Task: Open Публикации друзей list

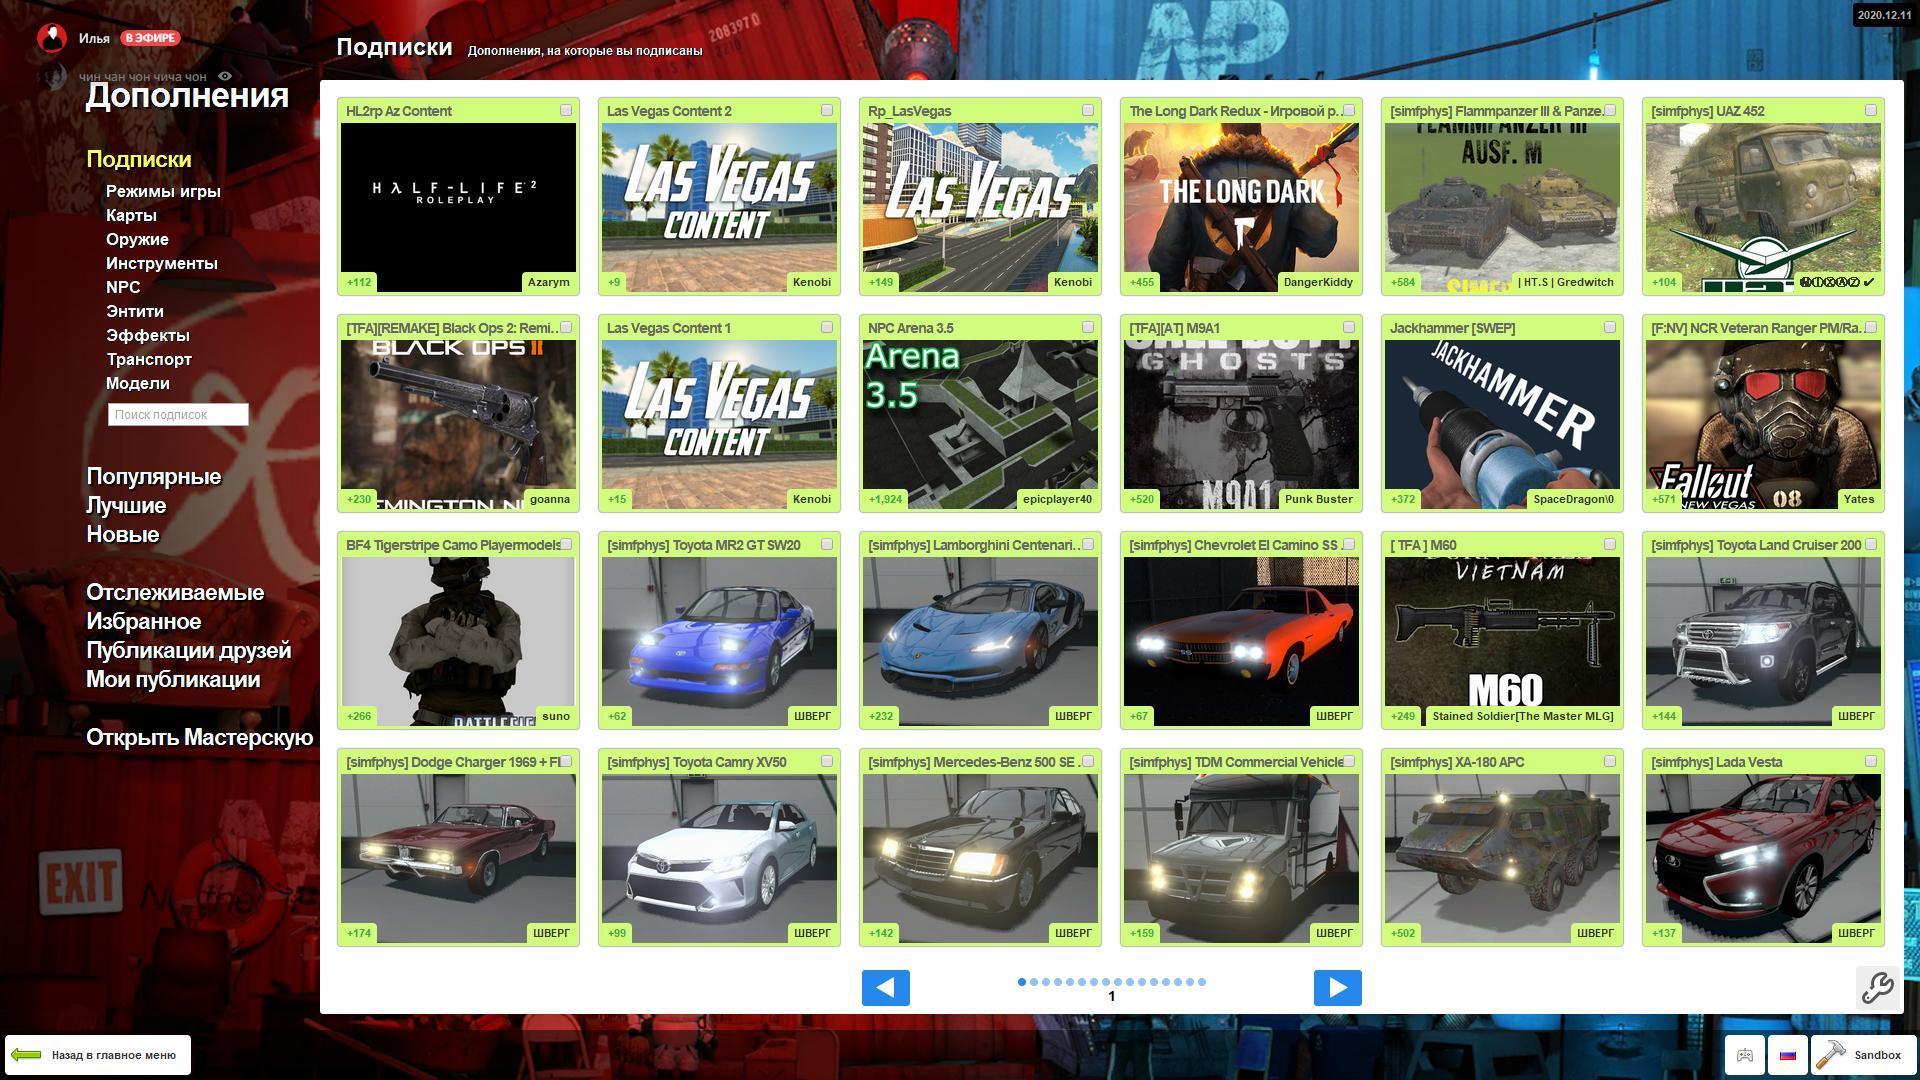Action: (x=188, y=650)
